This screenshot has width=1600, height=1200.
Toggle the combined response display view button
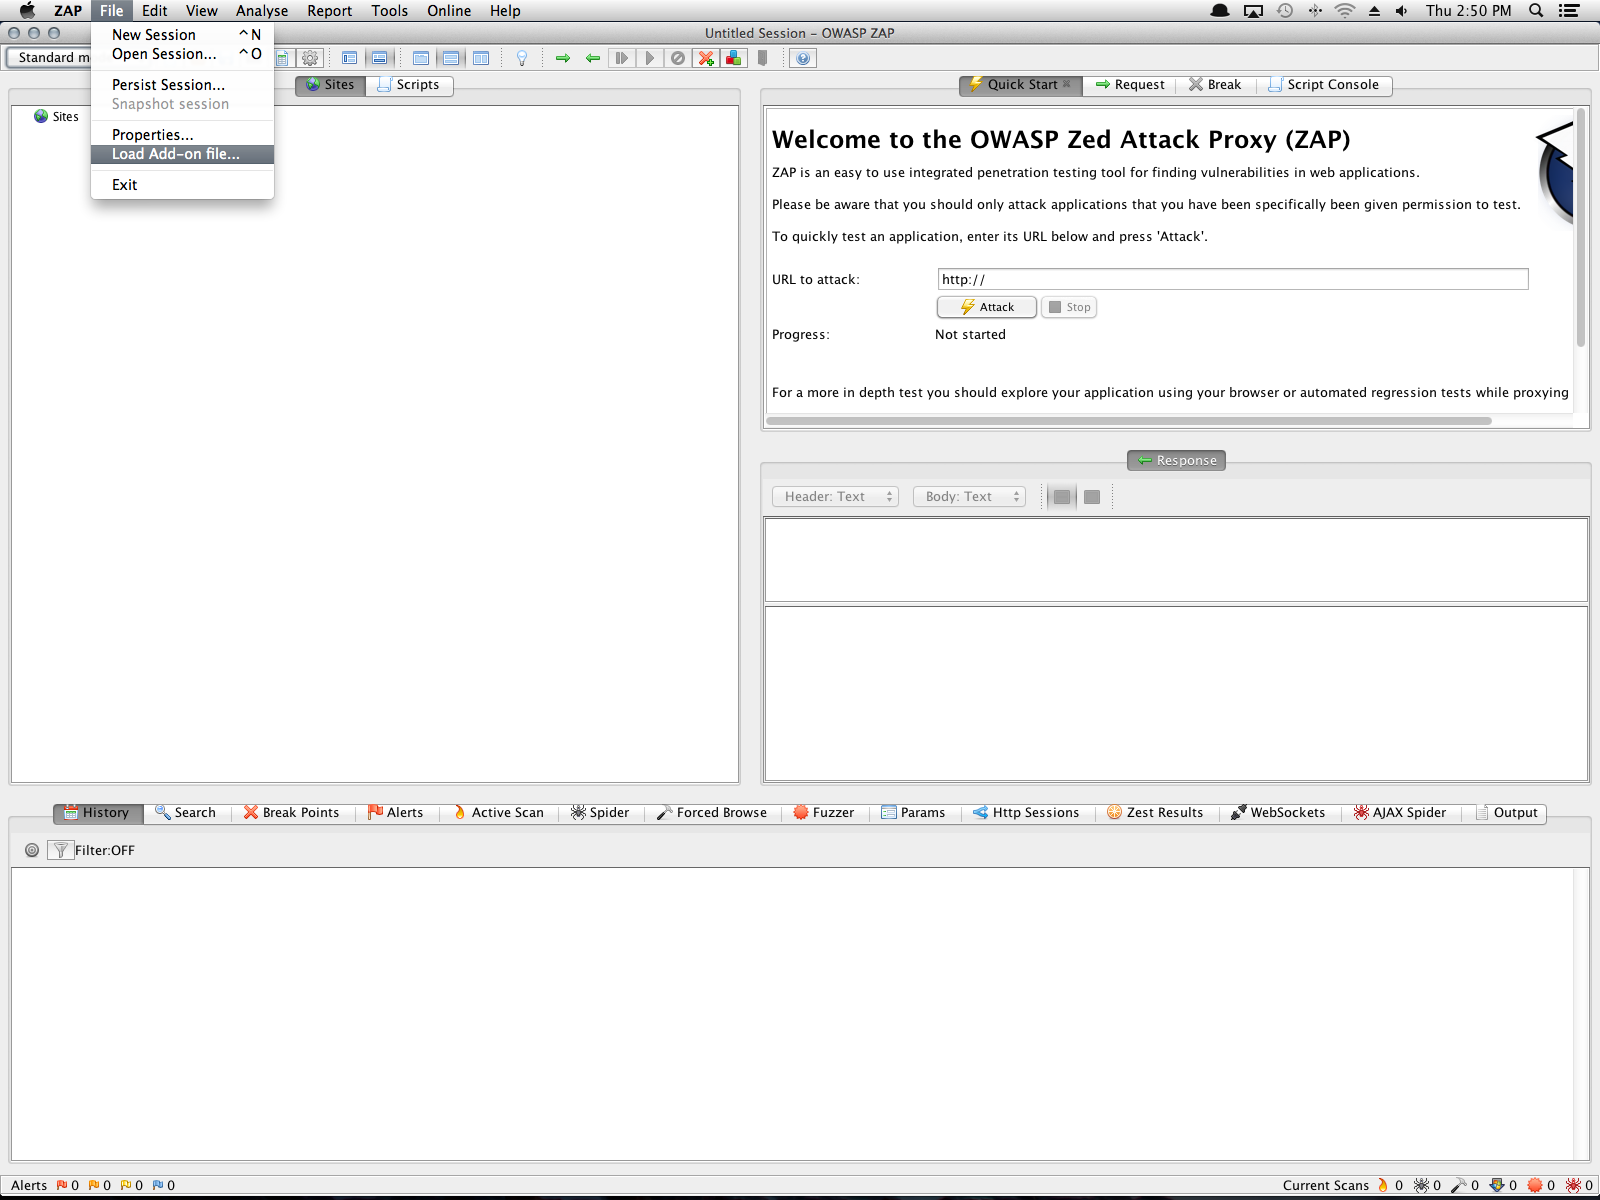(1062, 497)
